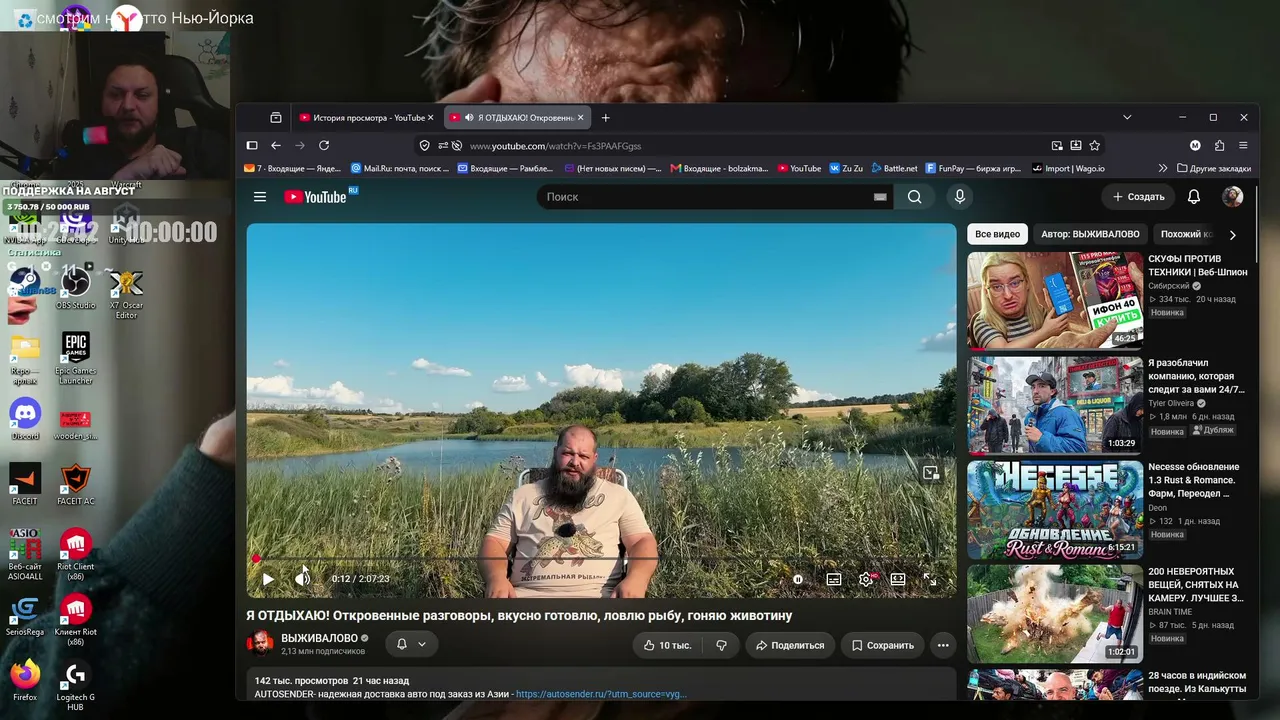This screenshot has width=1280, height=720.
Task: Open YouTube notifications bell in header
Action: [x=1193, y=197]
